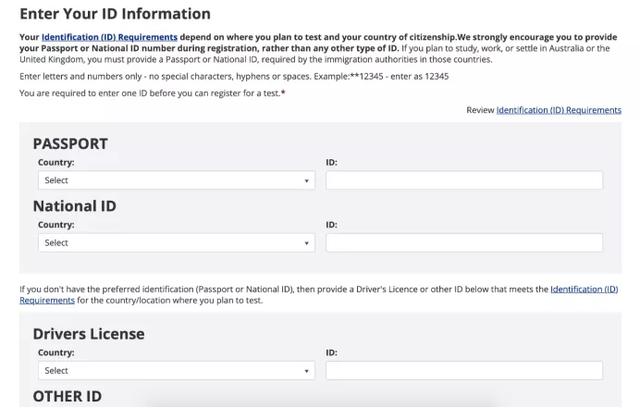Viewport: 640px width, 408px height.
Task: Click the Drivers License section heading
Action: (x=88, y=334)
